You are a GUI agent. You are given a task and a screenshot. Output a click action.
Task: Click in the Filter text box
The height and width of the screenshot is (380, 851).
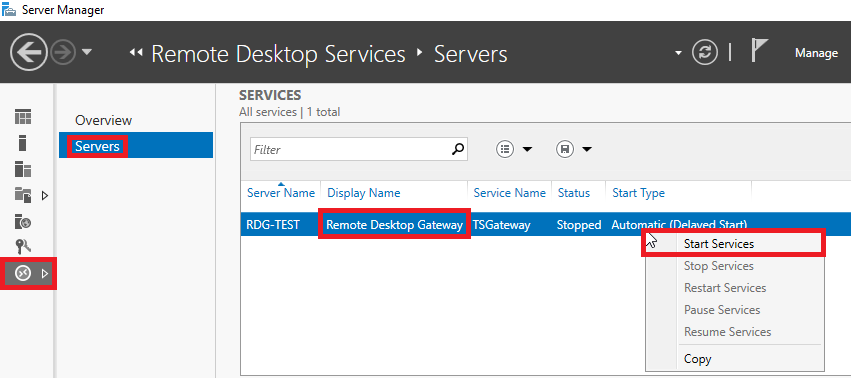coord(351,149)
